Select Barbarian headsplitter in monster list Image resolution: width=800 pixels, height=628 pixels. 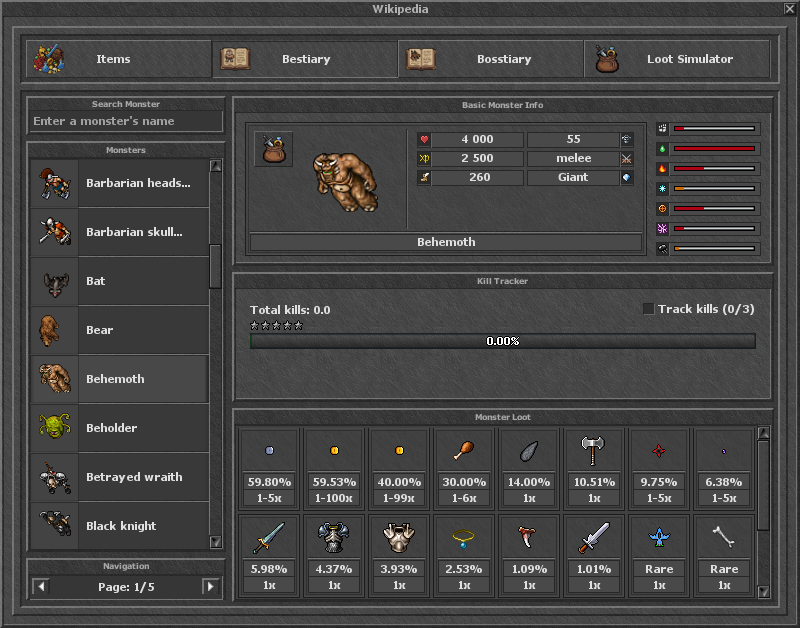tap(119, 183)
